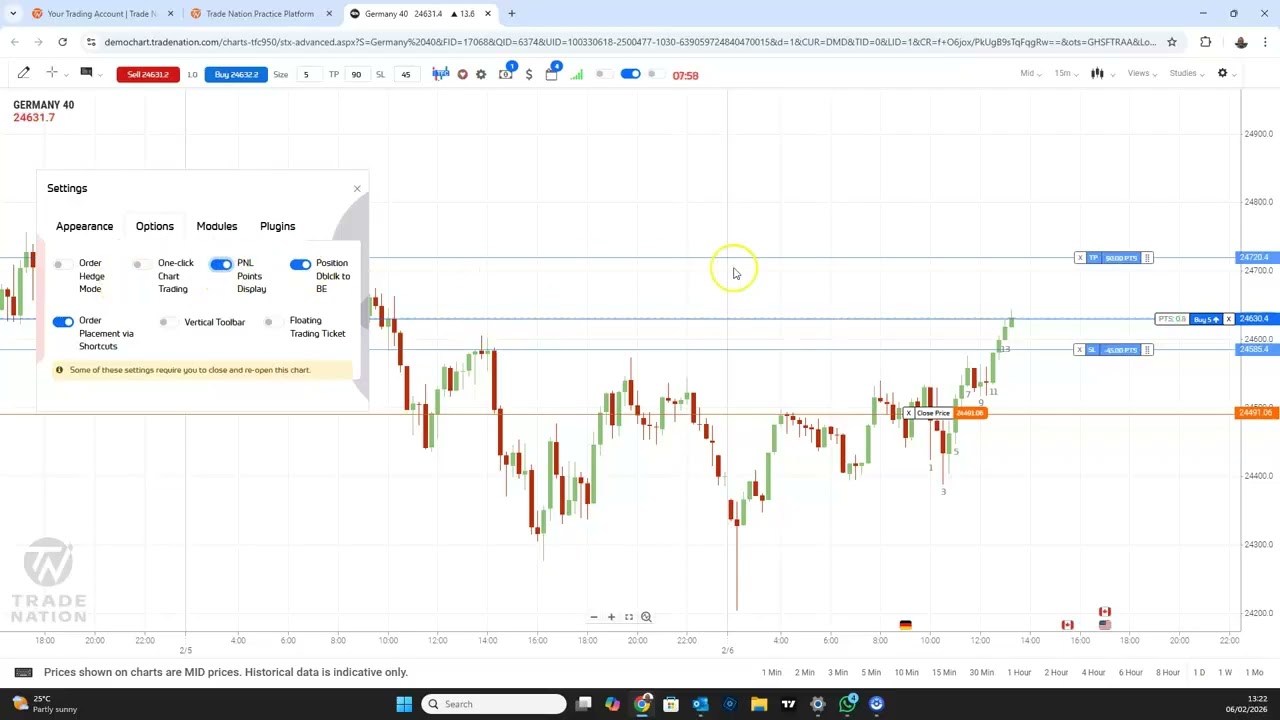Click the magnifier zoom icon below chart
Image resolution: width=1280 pixels, height=720 pixels.
point(646,617)
